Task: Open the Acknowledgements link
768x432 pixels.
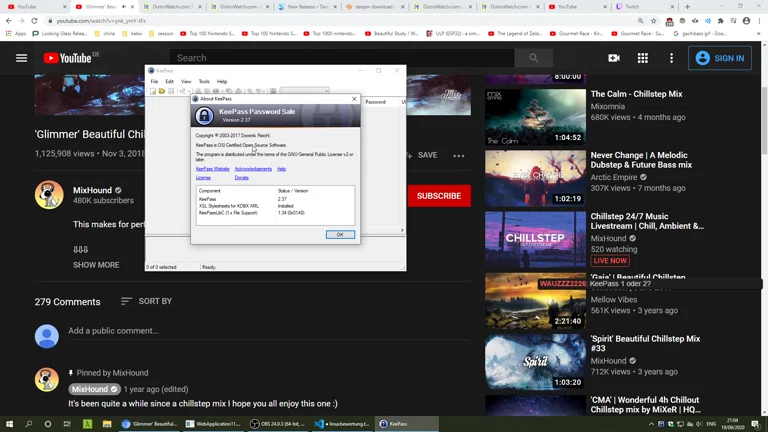Action: (x=253, y=169)
